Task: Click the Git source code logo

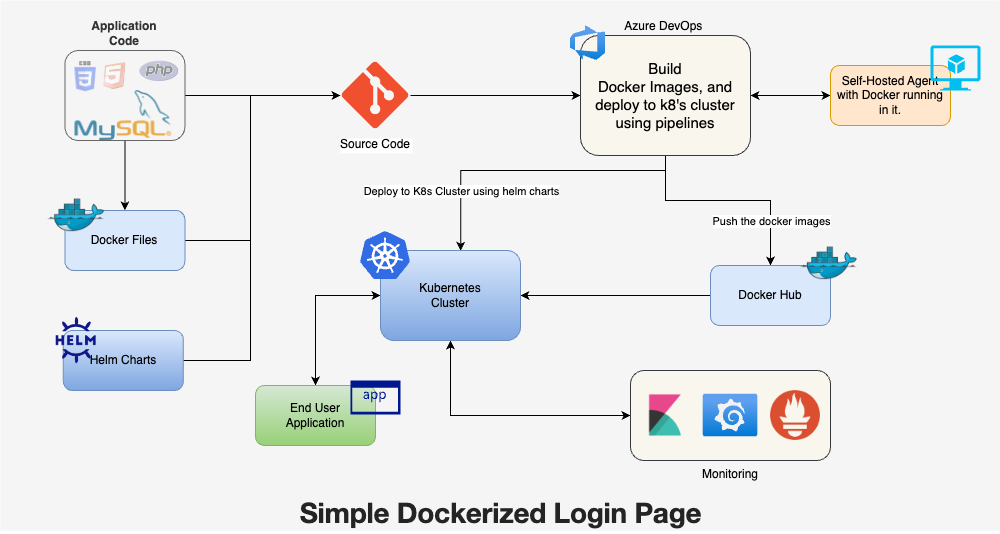Action: click(375, 96)
